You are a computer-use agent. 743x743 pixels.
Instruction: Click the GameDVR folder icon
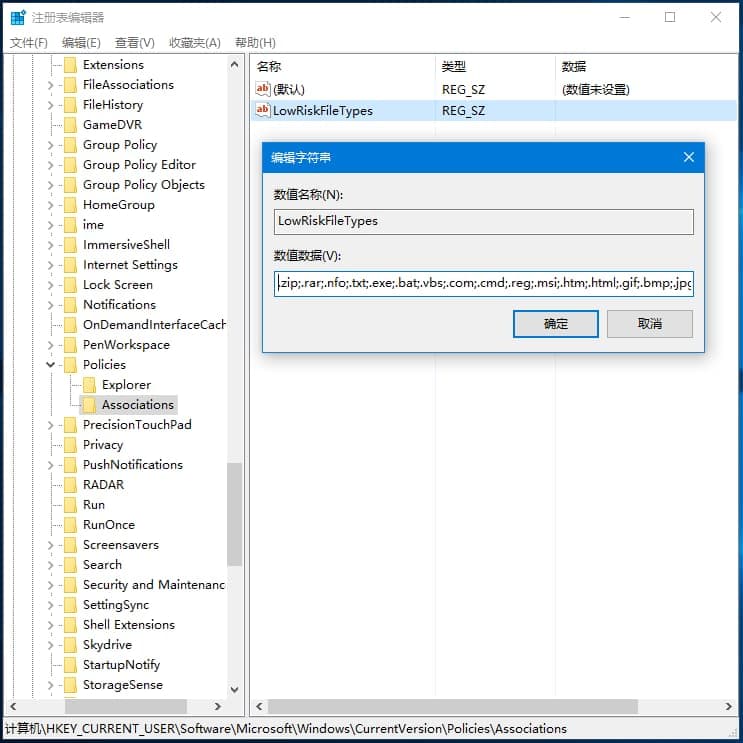pos(70,125)
